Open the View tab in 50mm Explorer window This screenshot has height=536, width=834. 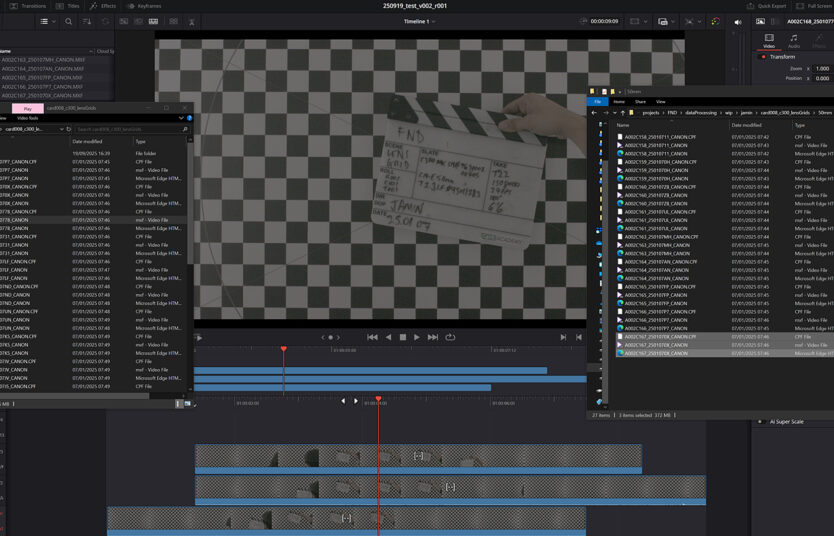pyautogui.click(x=661, y=101)
